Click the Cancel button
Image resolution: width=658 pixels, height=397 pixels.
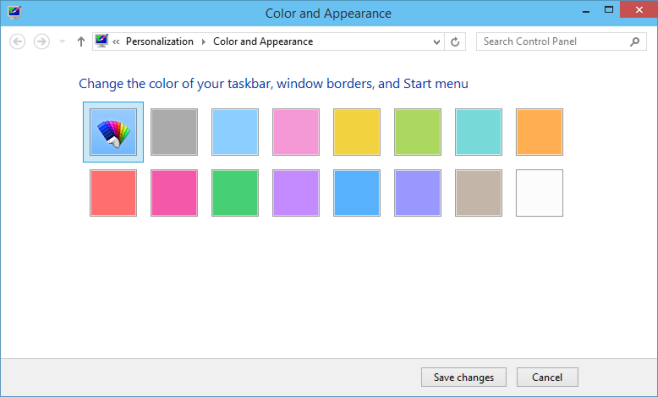[x=547, y=377]
